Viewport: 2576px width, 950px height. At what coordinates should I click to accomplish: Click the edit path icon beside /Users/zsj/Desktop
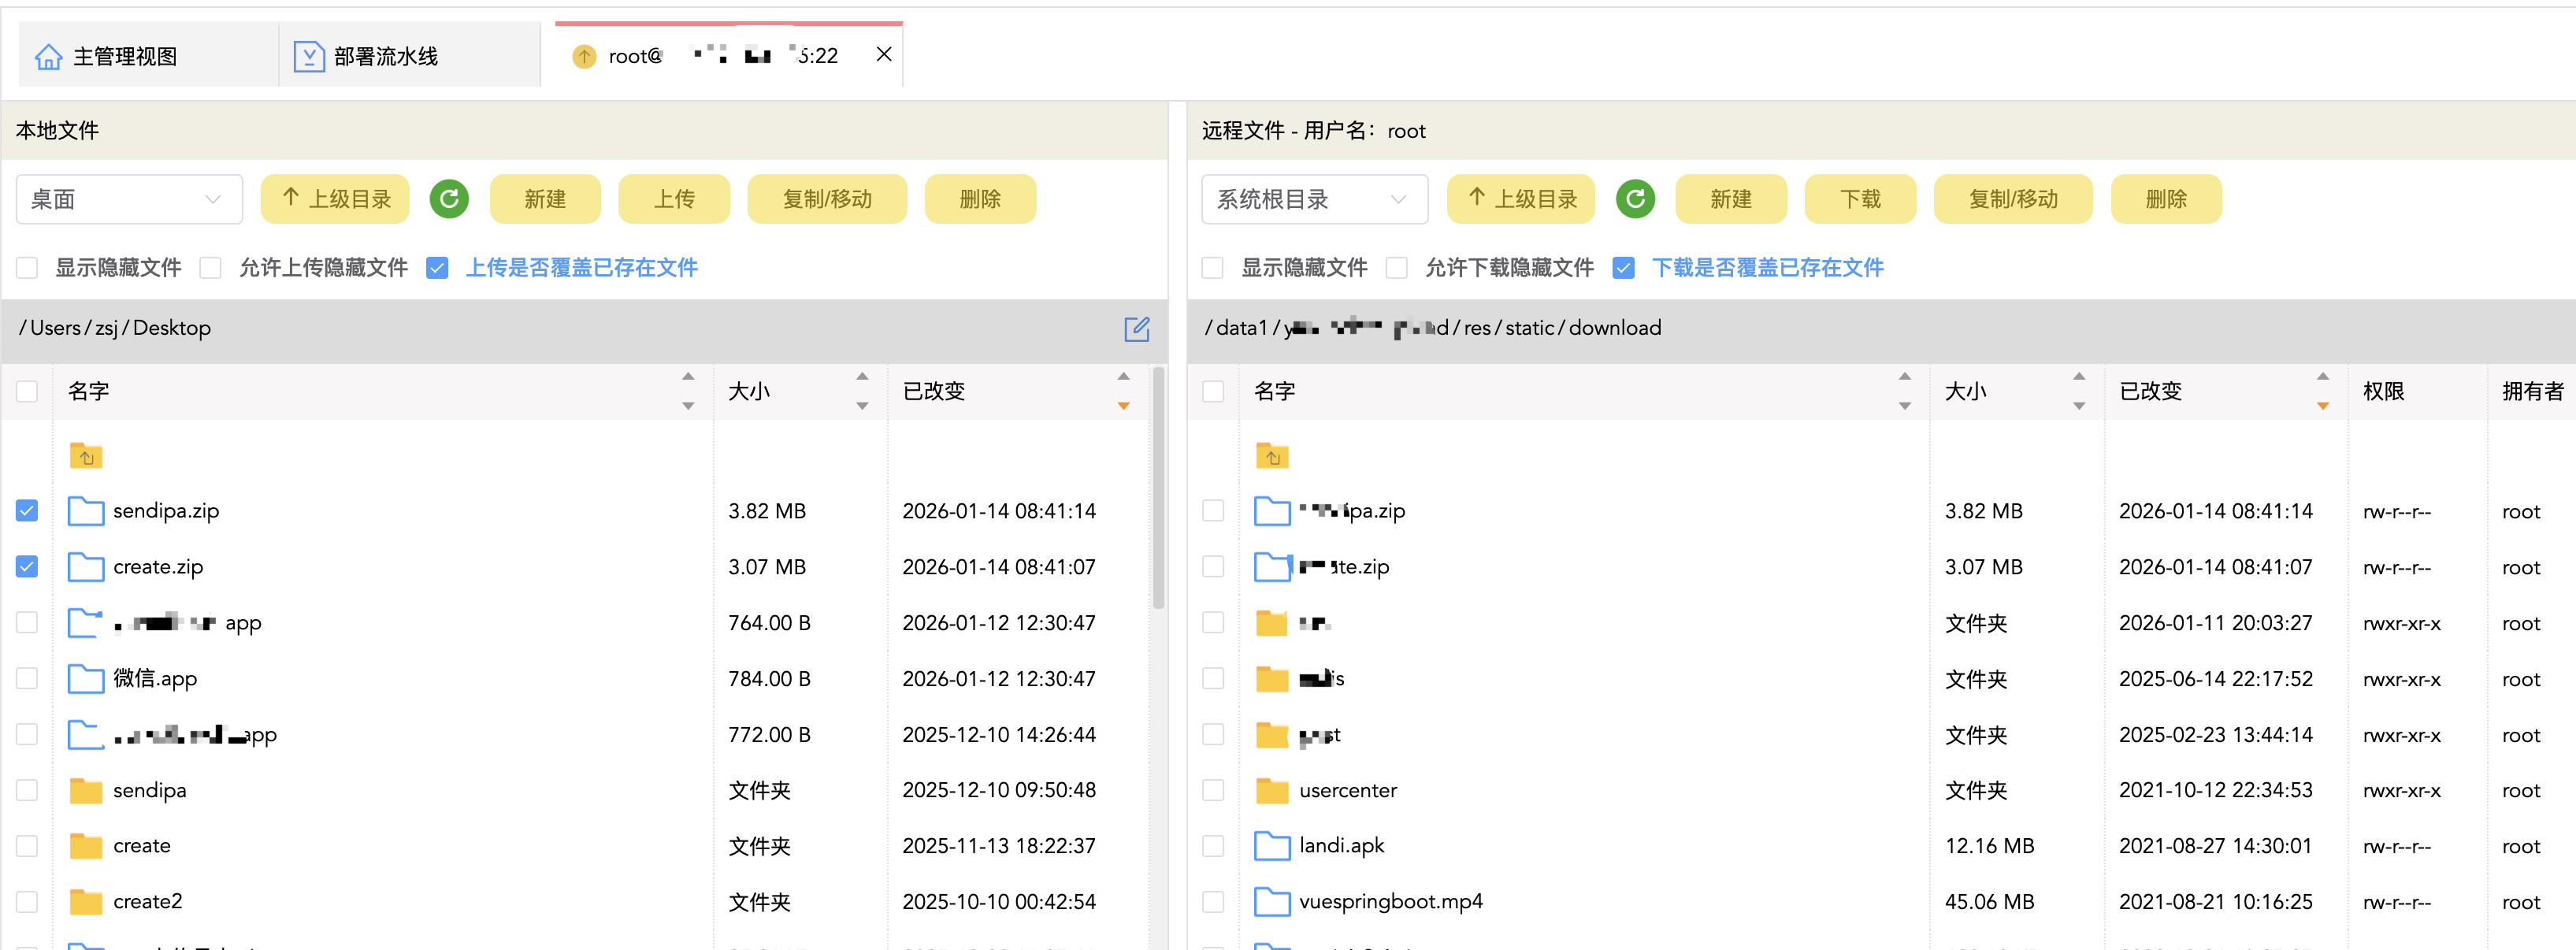[x=1136, y=329]
